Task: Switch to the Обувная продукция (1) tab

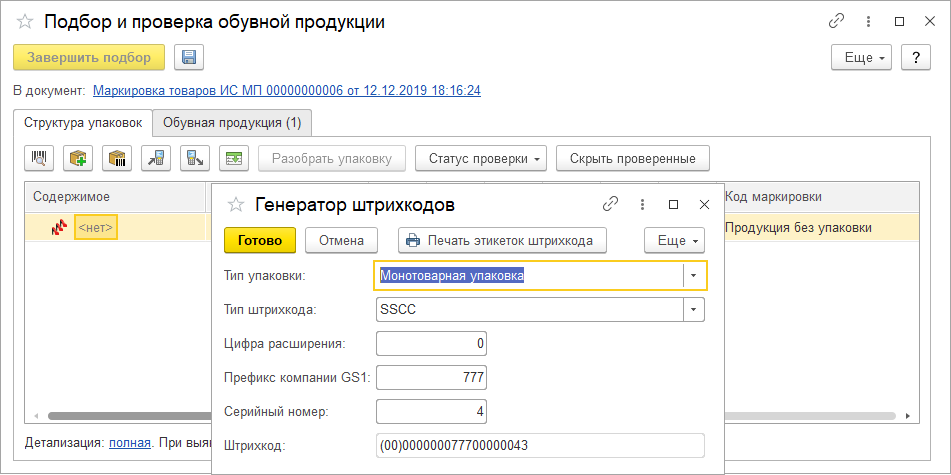Action: [x=234, y=123]
